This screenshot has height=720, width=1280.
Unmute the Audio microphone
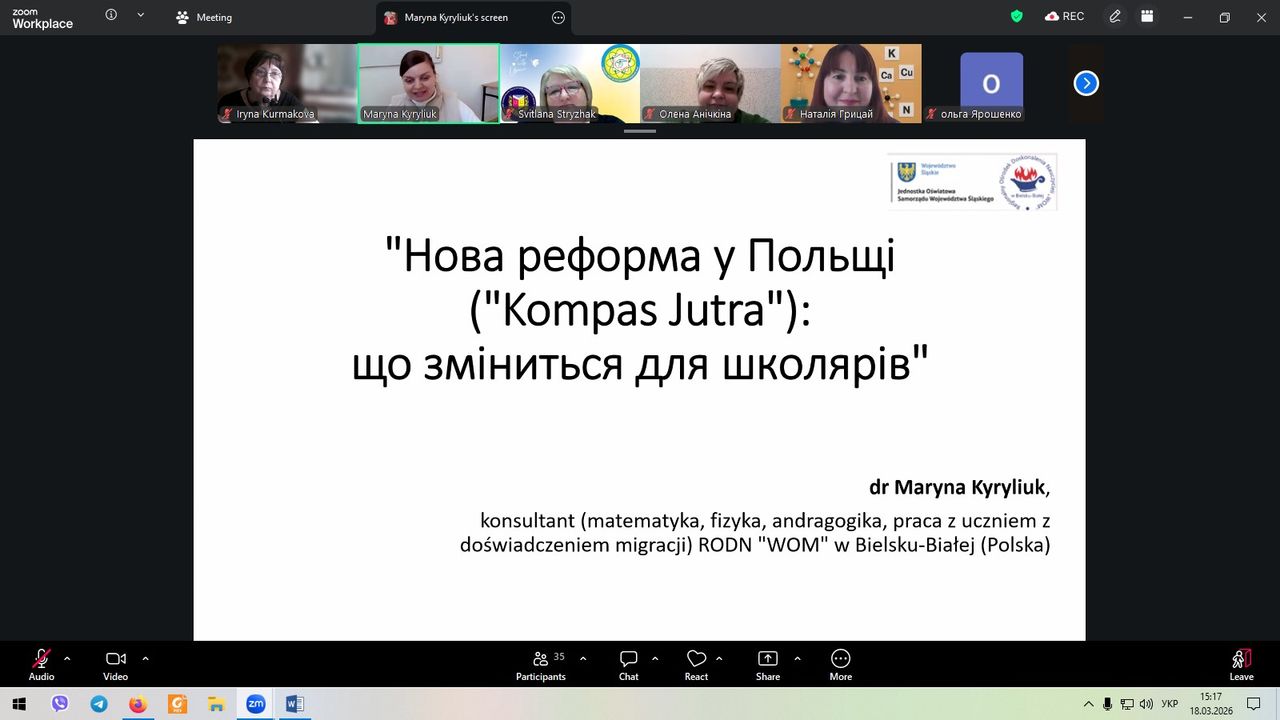pyautogui.click(x=42, y=664)
